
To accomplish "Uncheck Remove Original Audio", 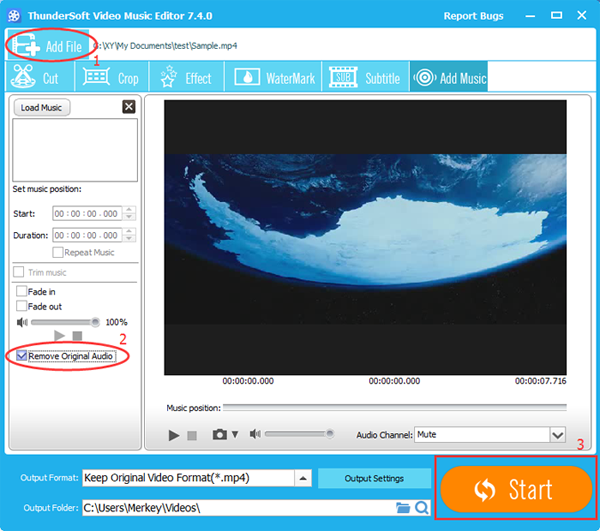I will coord(21,356).
